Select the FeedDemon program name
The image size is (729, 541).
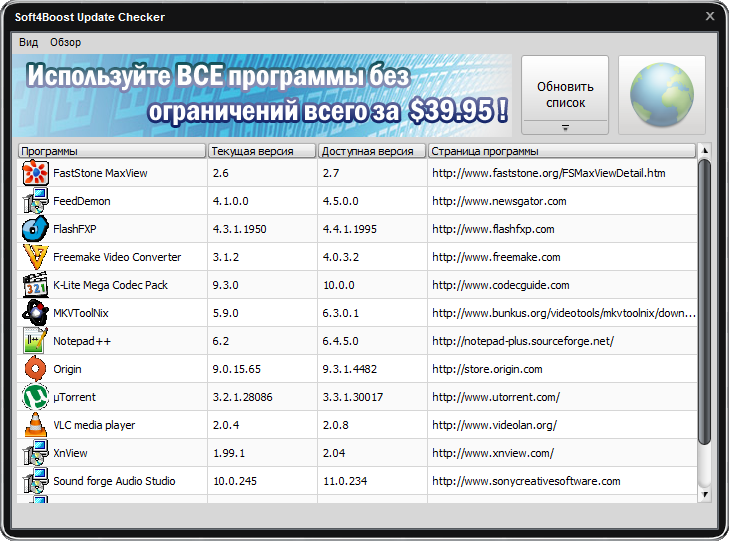coord(82,201)
